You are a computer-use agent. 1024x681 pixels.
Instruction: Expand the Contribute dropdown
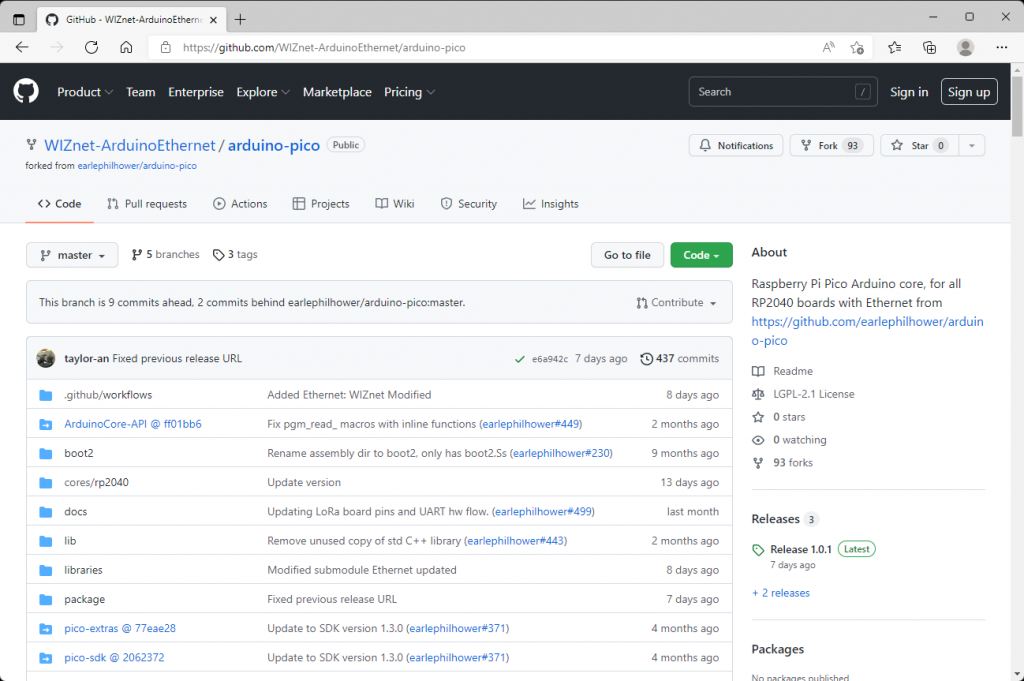point(677,302)
